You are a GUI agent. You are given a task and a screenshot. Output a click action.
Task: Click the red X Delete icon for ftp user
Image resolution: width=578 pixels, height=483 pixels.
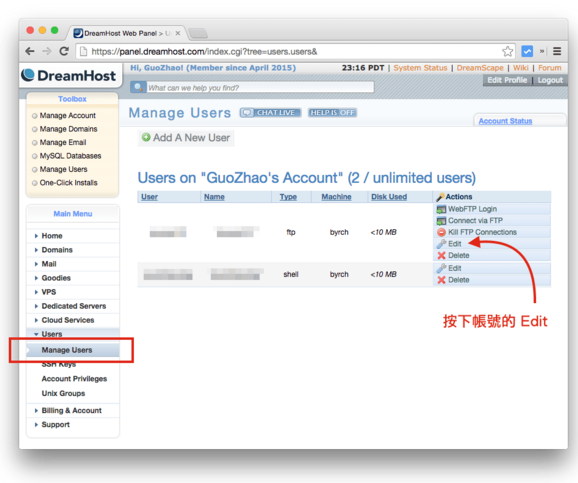(441, 255)
